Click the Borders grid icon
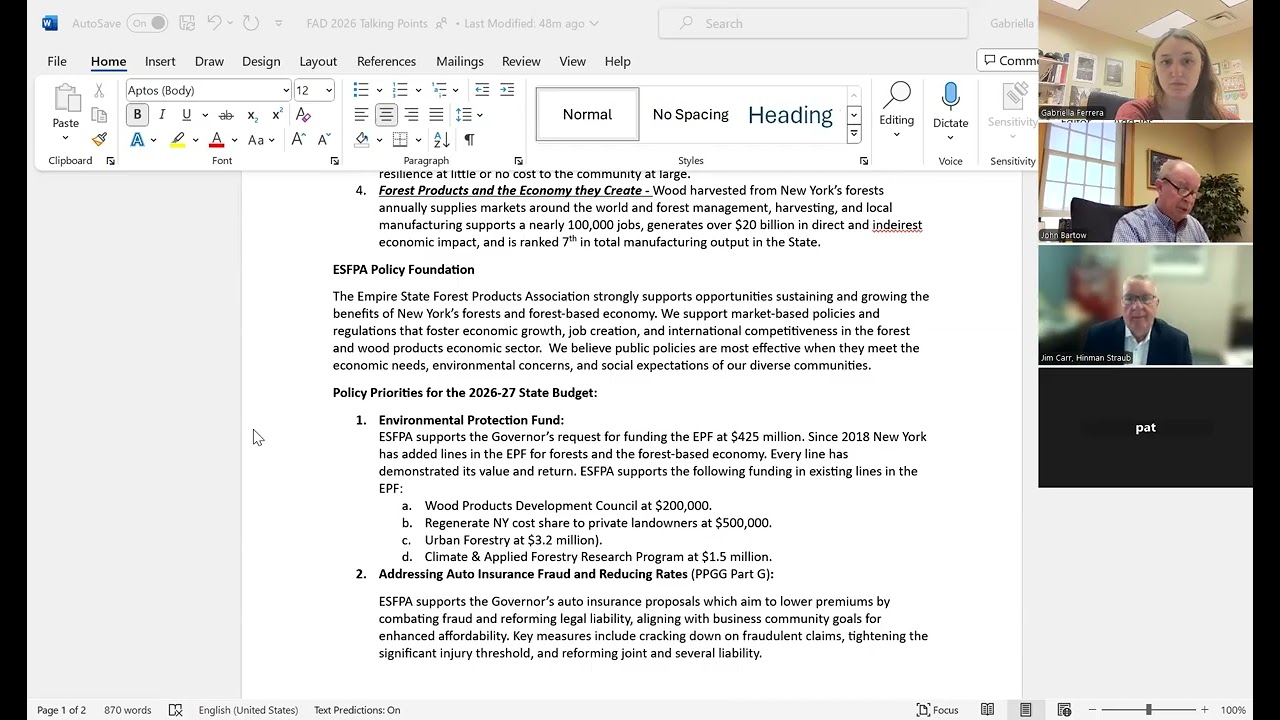Viewport: 1280px width, 720px height. coord(400,140)
